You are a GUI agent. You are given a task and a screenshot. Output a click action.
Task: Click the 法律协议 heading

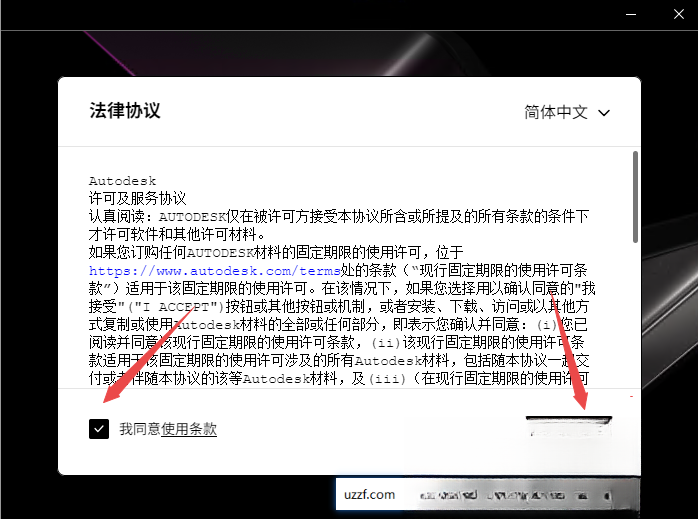125,111
